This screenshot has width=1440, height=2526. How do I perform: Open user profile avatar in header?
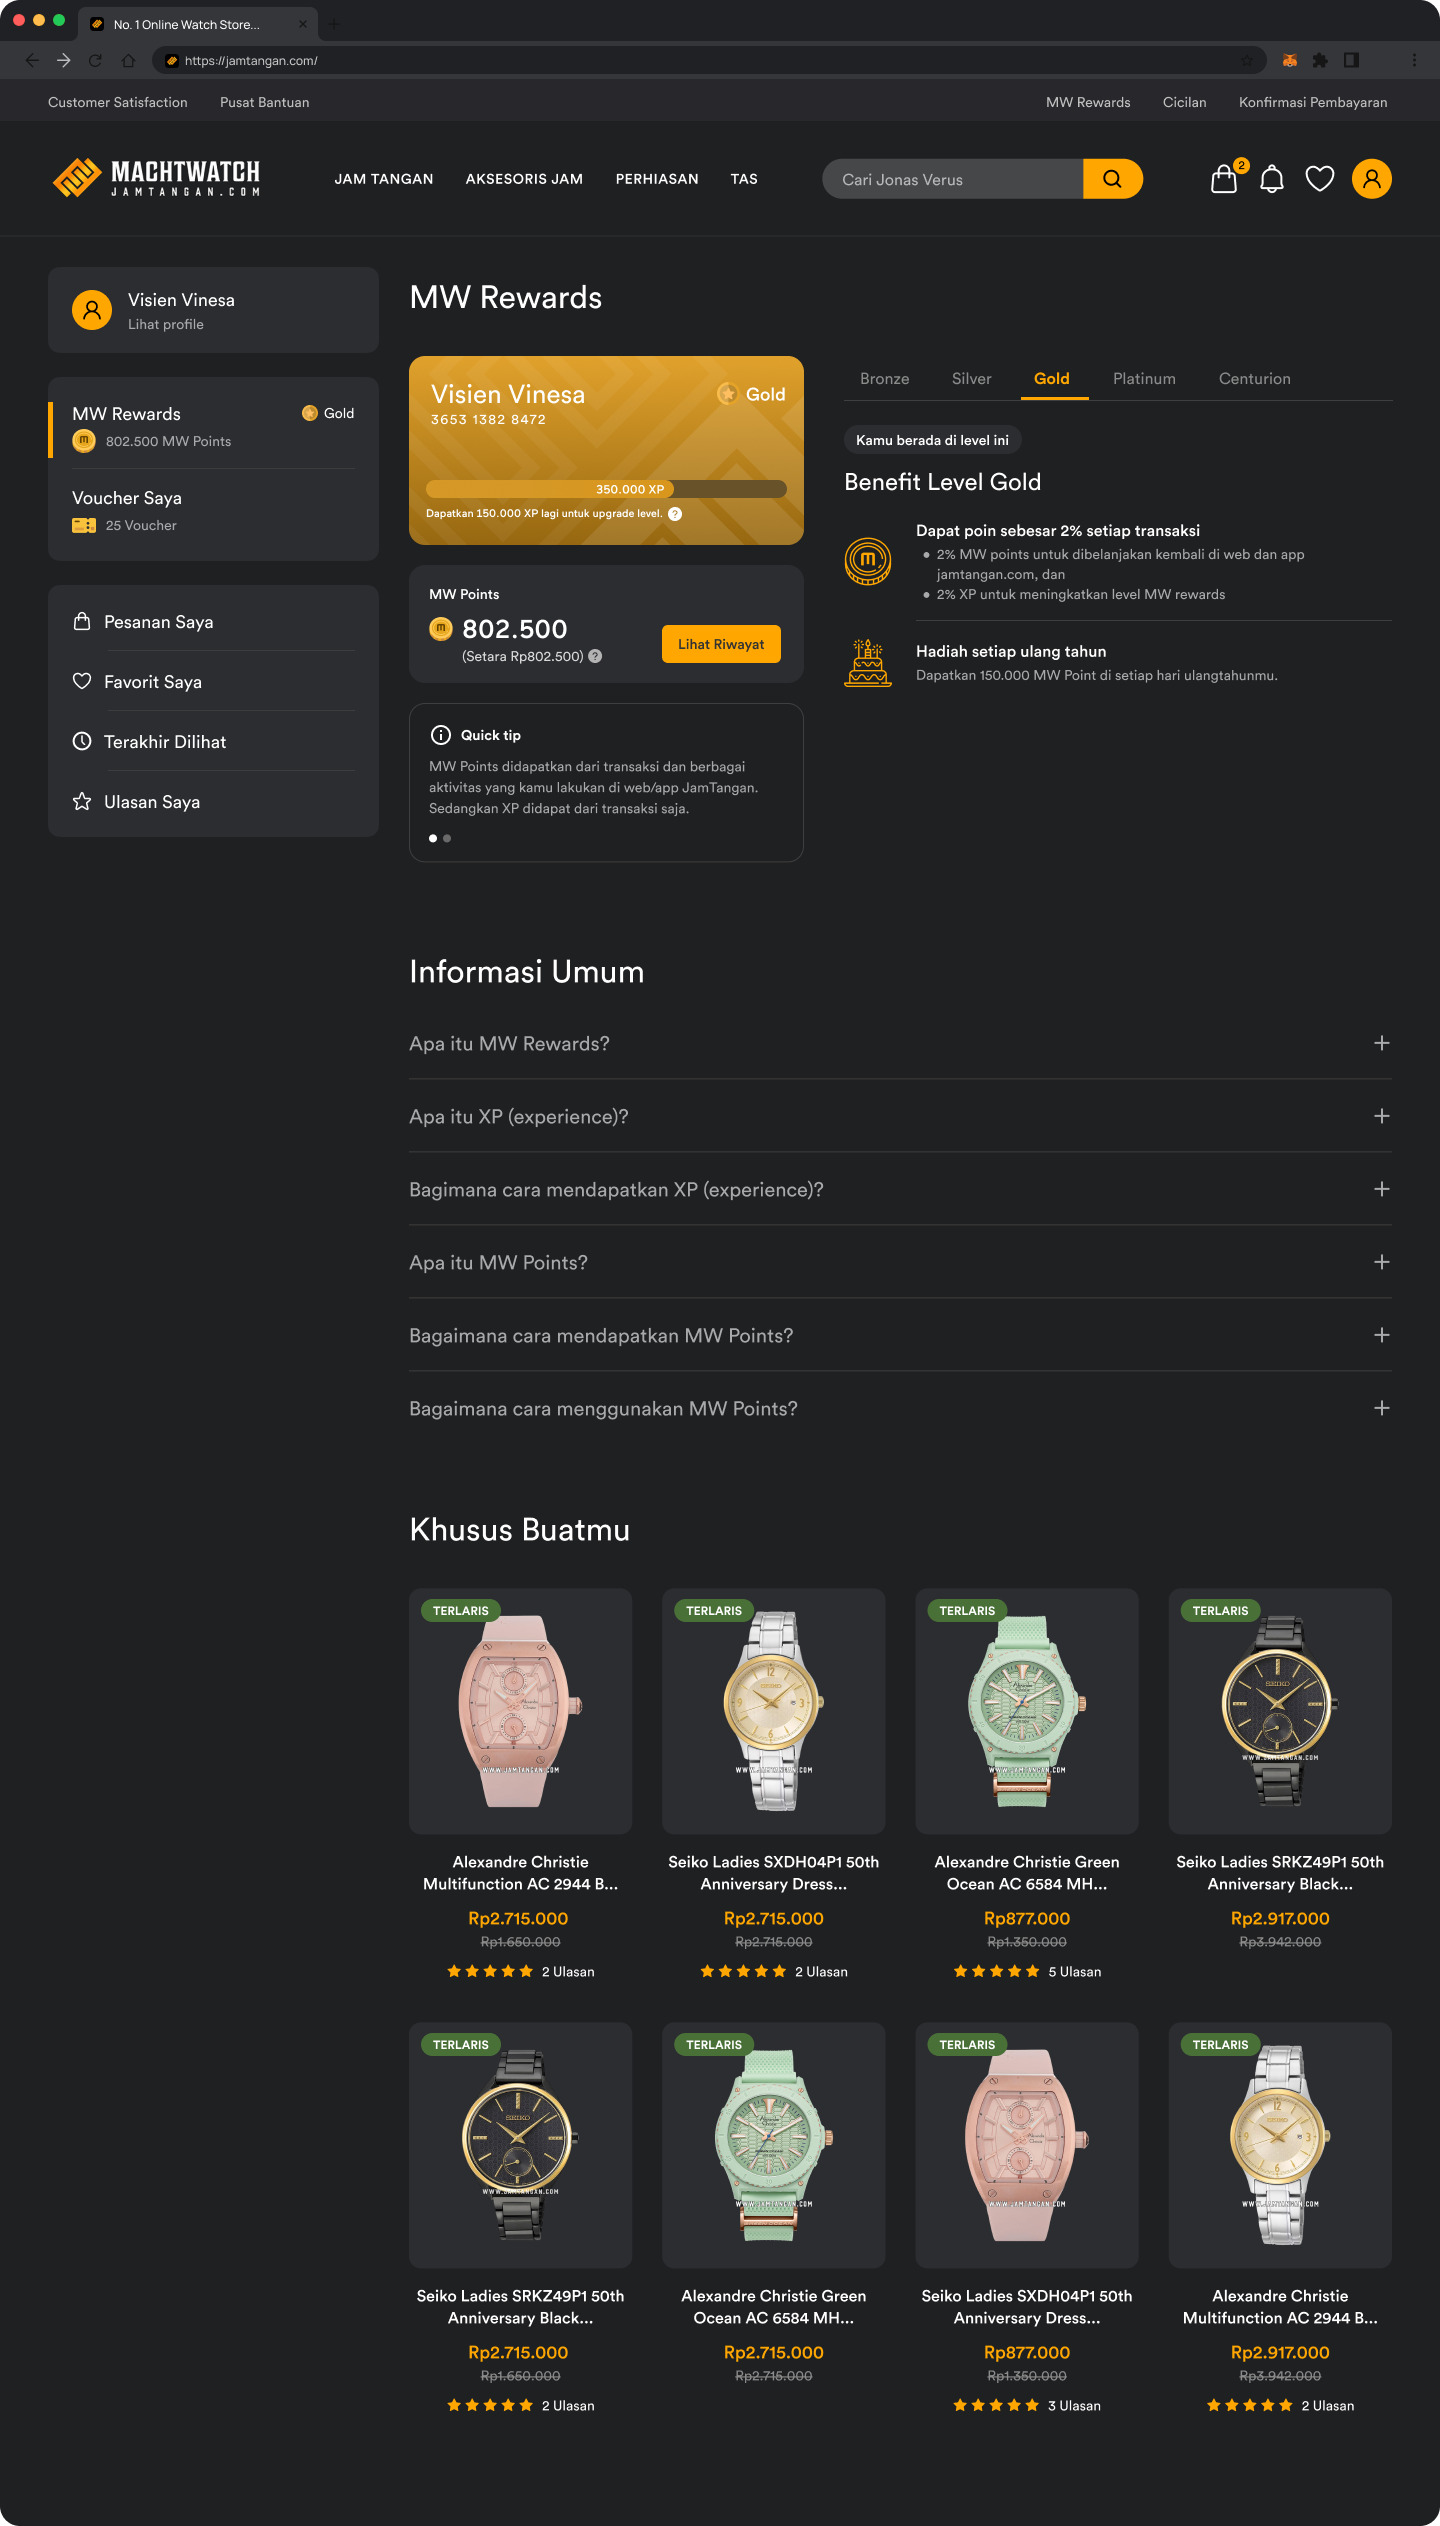(1372, 179)
